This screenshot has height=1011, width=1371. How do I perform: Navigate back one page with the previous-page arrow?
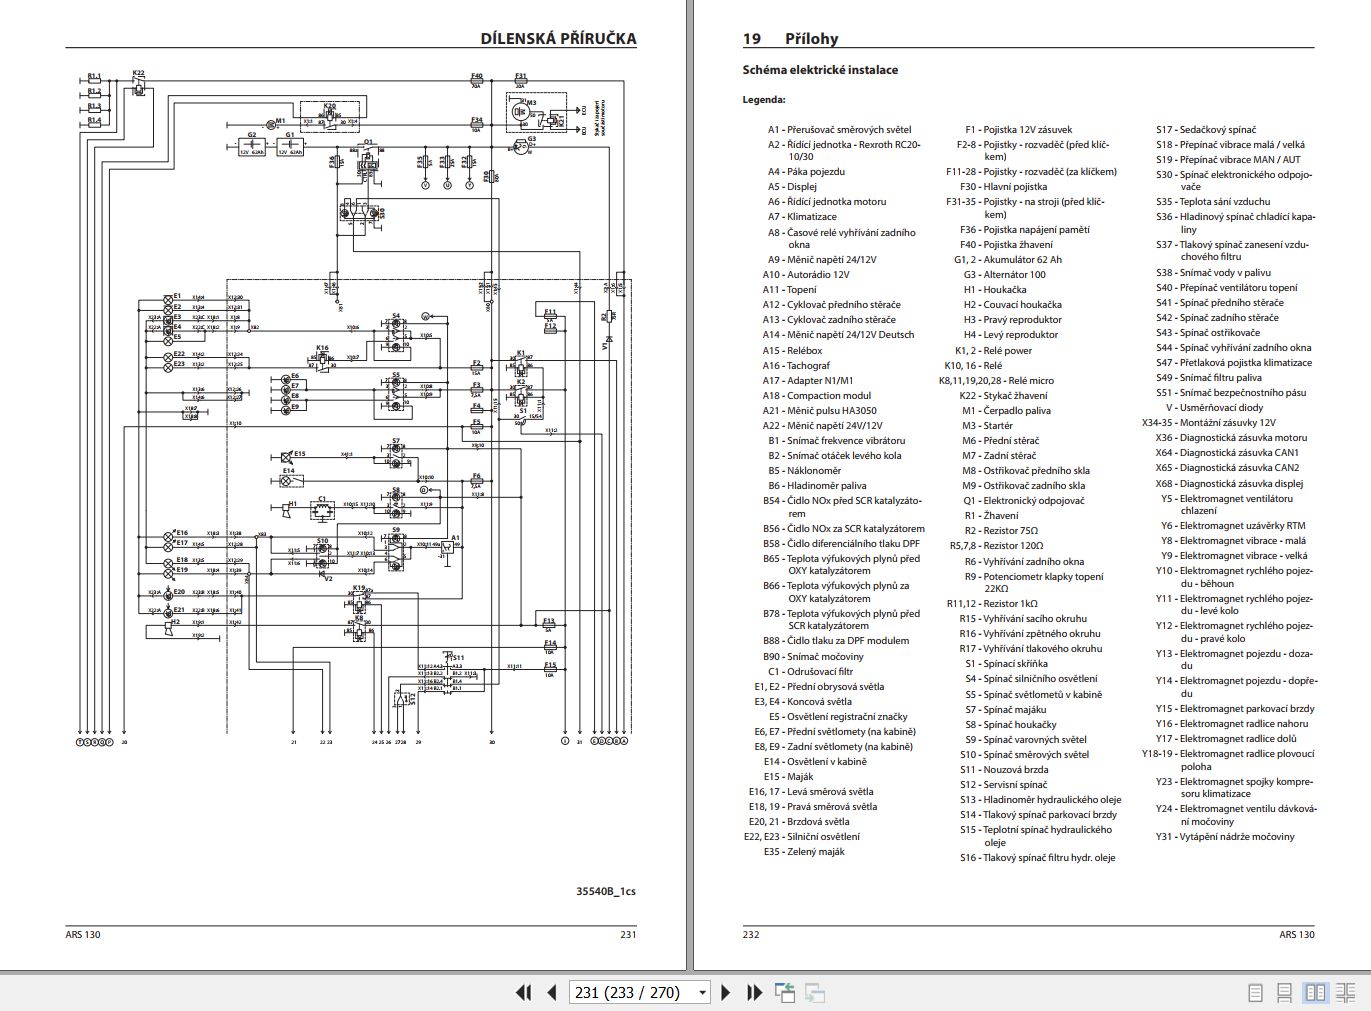(549, 992)
